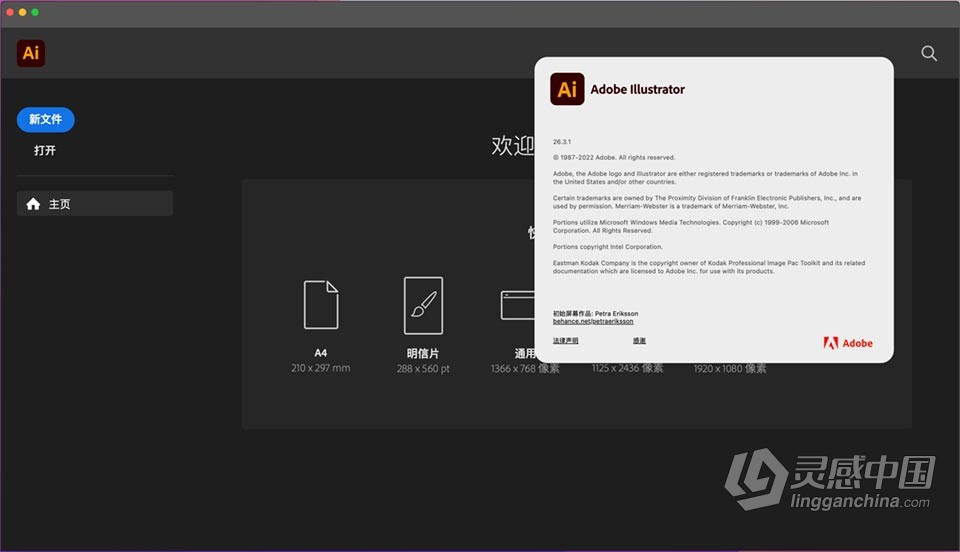
Task: Open search with the magnifier icon
Action: (x=929, y=53)
